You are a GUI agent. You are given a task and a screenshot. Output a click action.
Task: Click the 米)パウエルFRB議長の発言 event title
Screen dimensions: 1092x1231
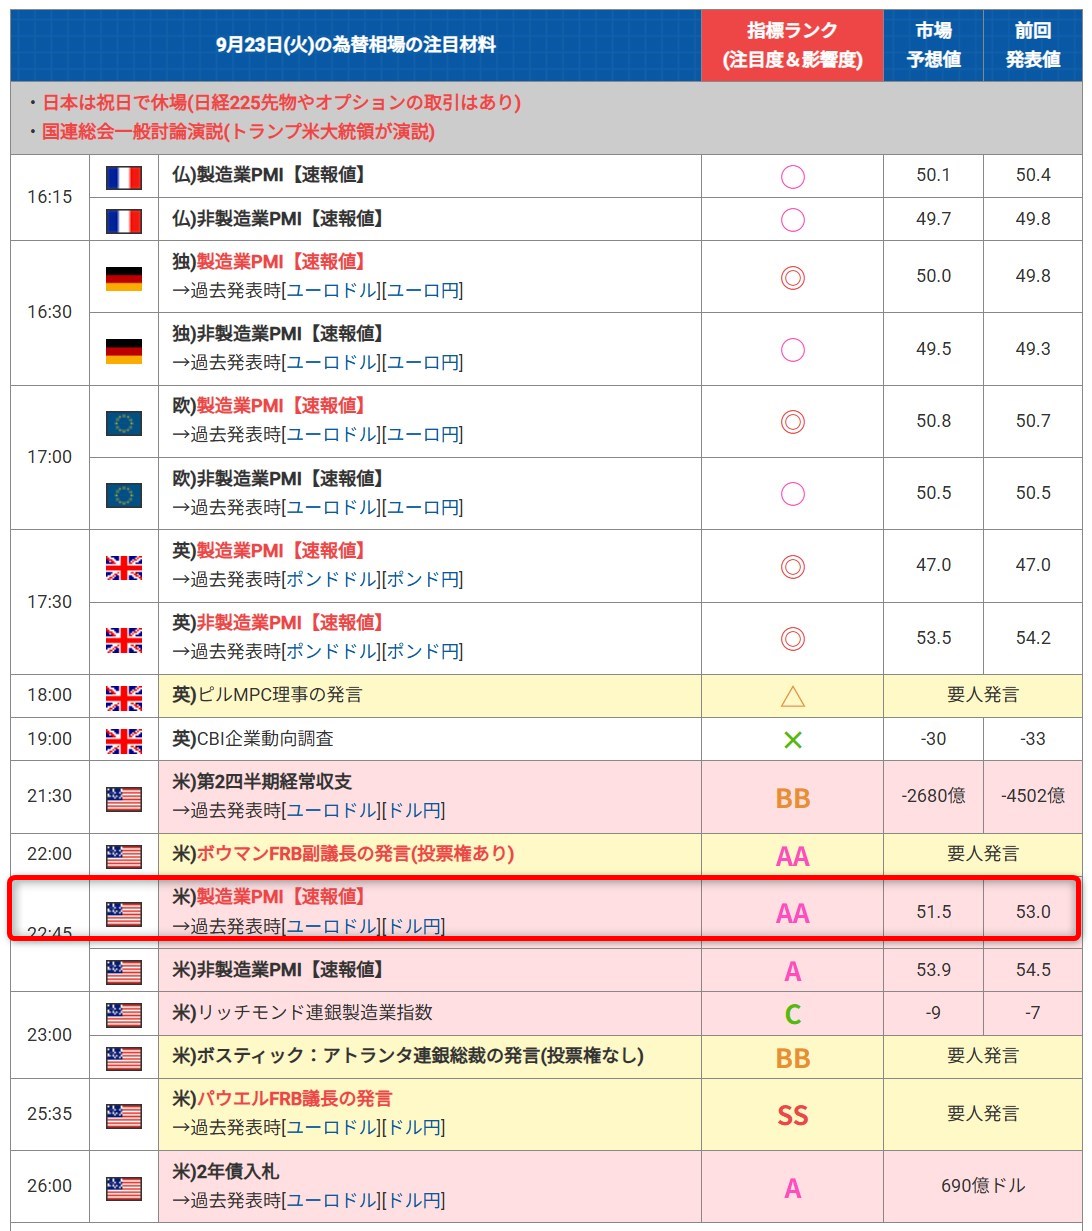point(282,1099)
